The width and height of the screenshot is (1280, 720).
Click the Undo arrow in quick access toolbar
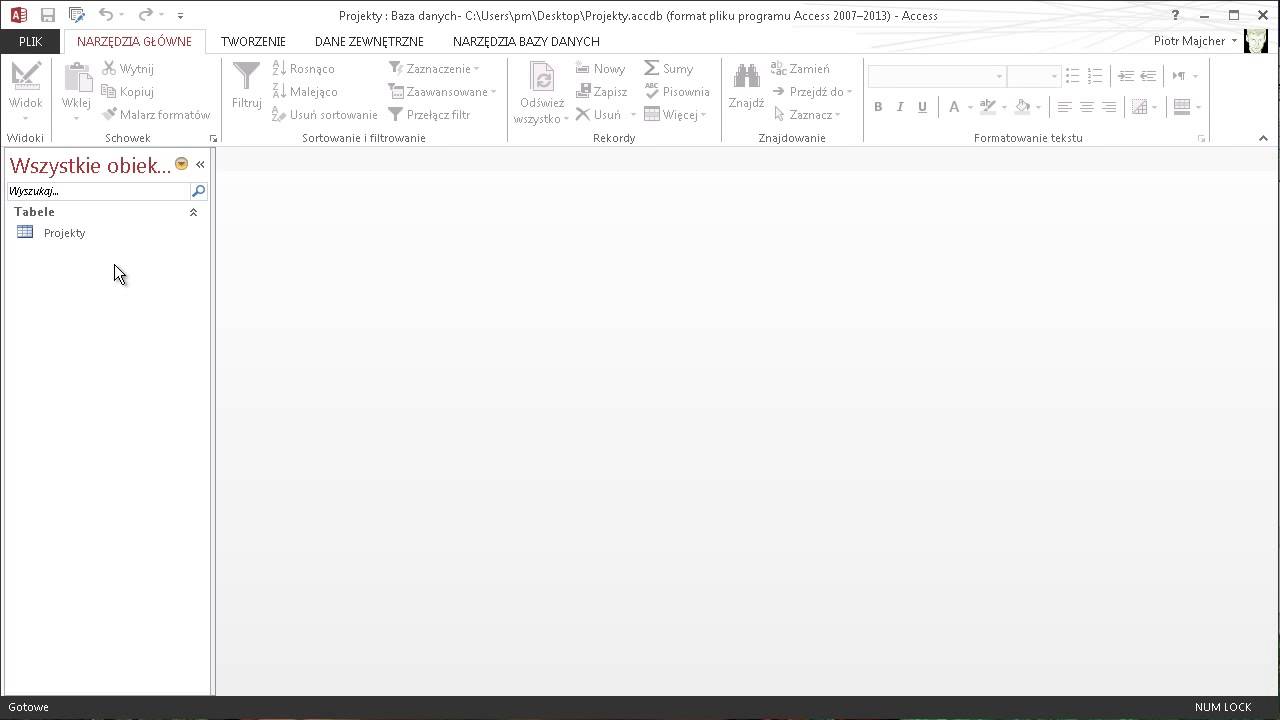coord(105,15)
